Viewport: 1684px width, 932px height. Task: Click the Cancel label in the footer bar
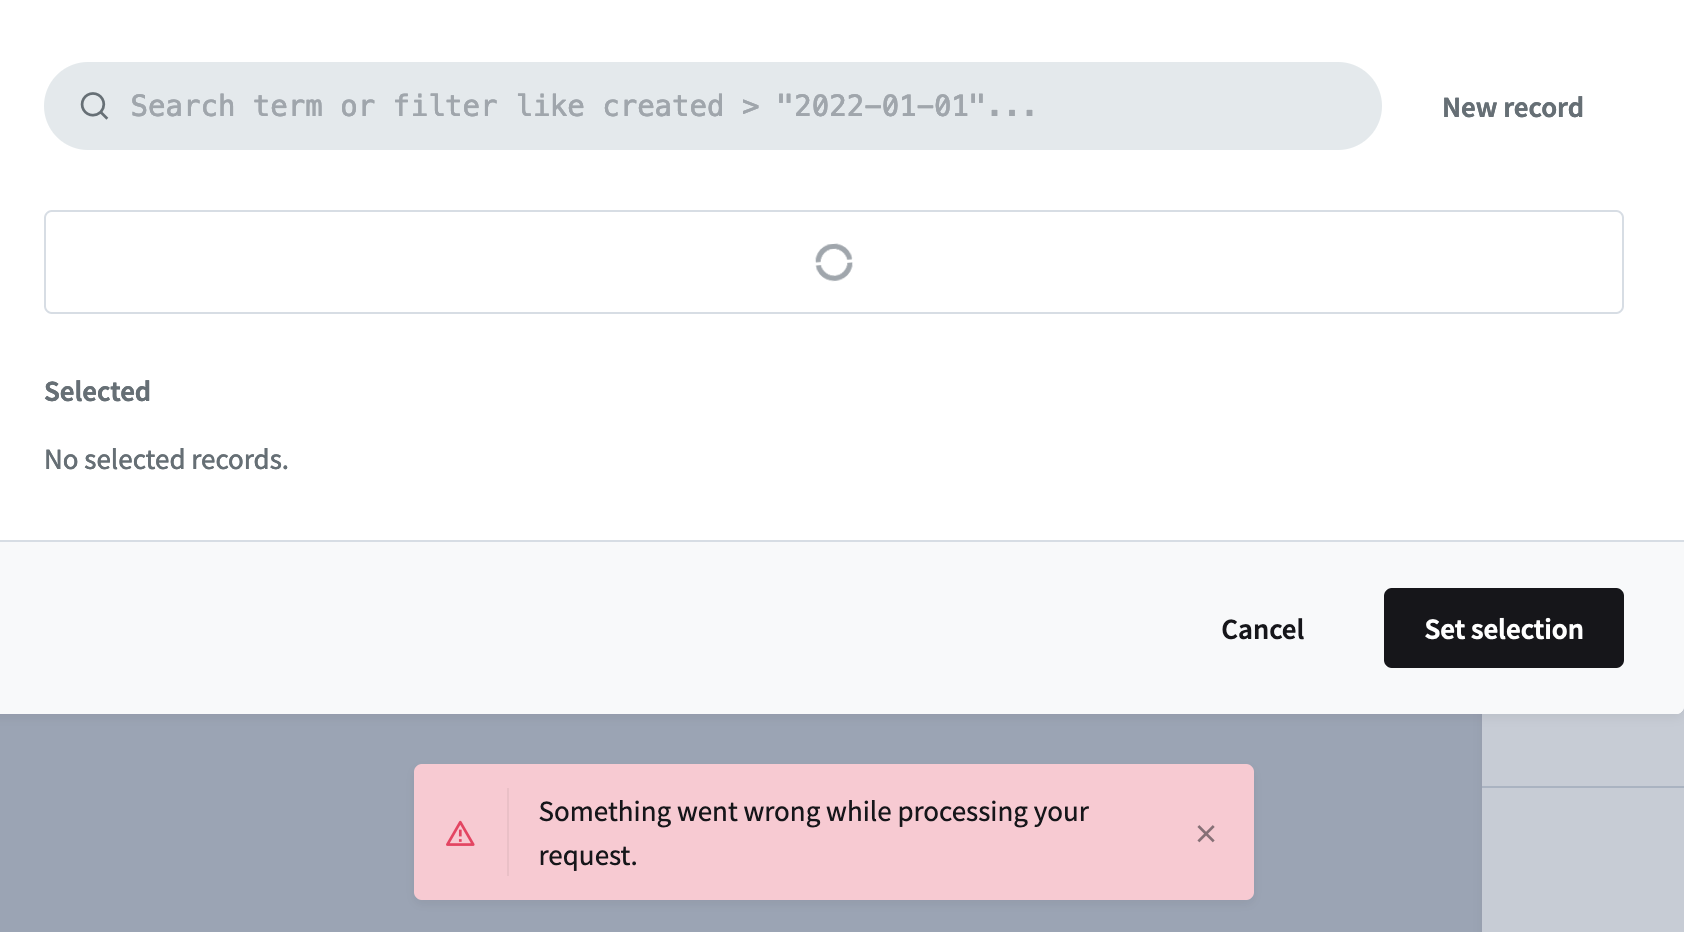(x=1262, y=628)
